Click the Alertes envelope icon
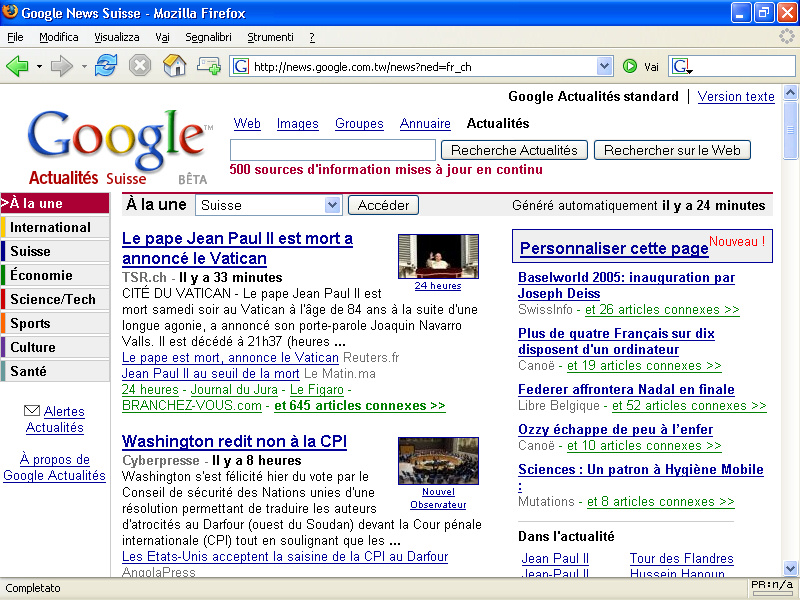This screenshot has width=800, height=600. coord(32,411)
